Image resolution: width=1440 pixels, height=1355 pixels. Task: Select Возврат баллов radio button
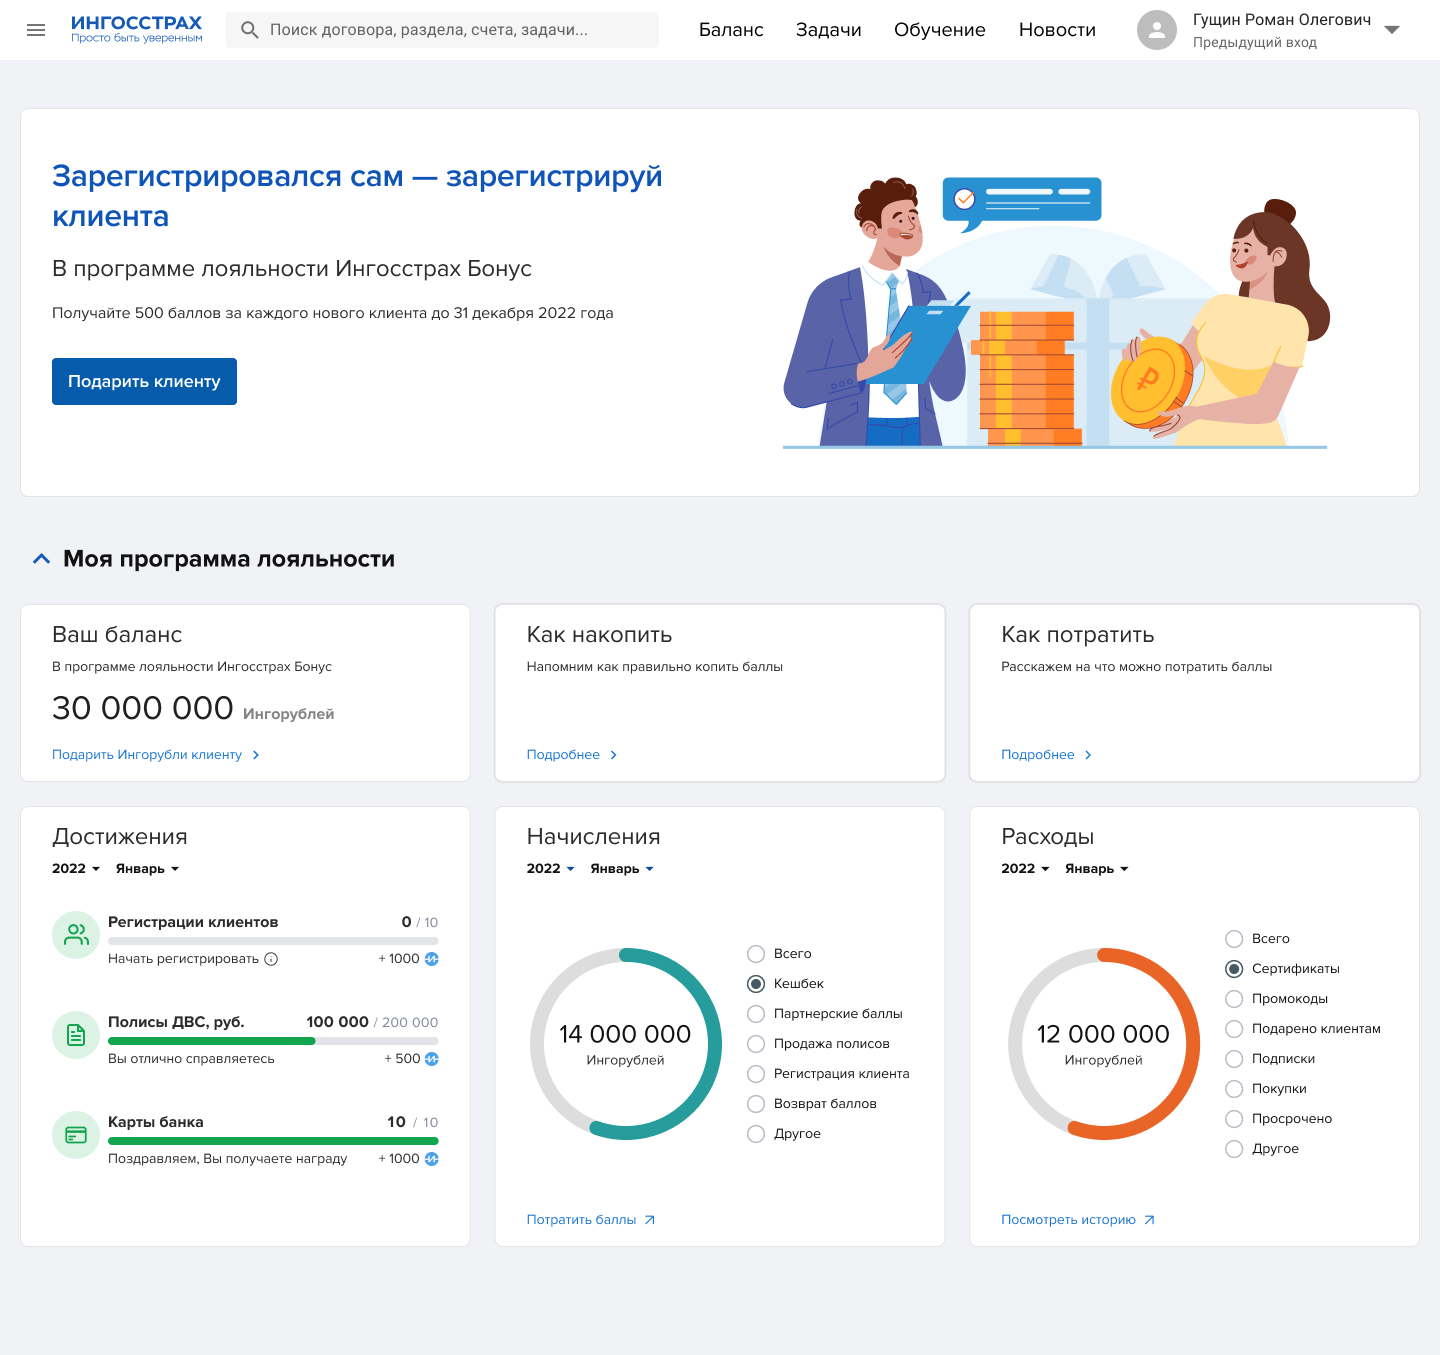pos(756,1104)
